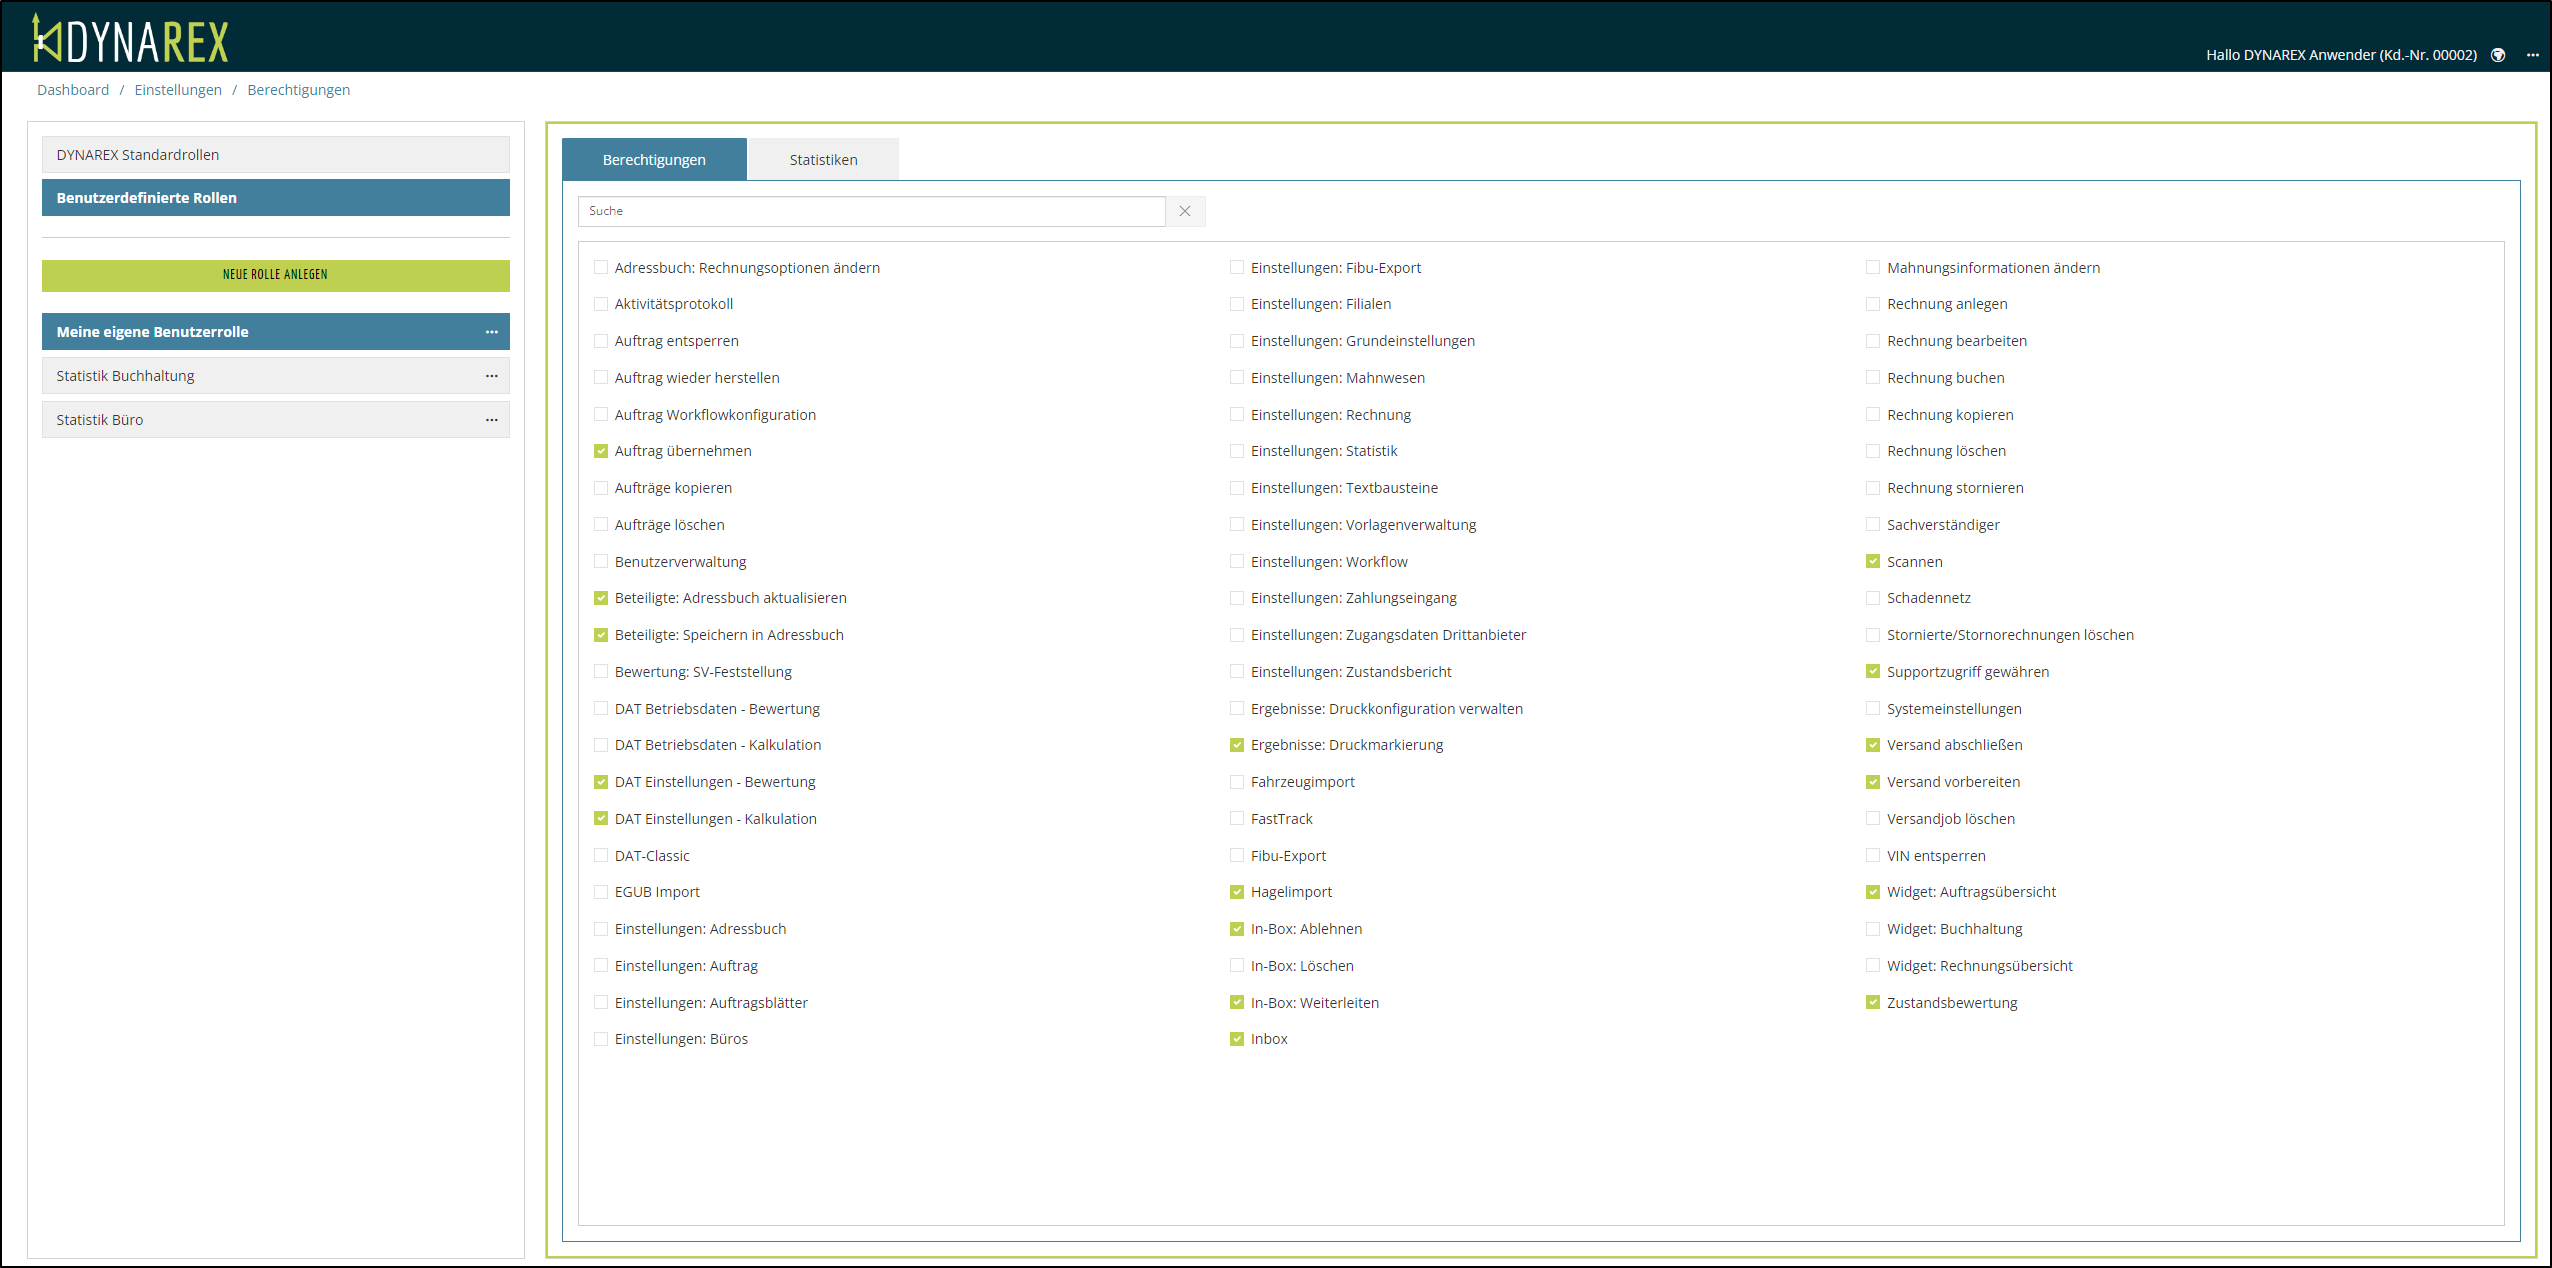Viewport: 2552px width, 1268px height.
Task: Uncheck the Auftrag übernehmen permission
Action: point(601,451)
